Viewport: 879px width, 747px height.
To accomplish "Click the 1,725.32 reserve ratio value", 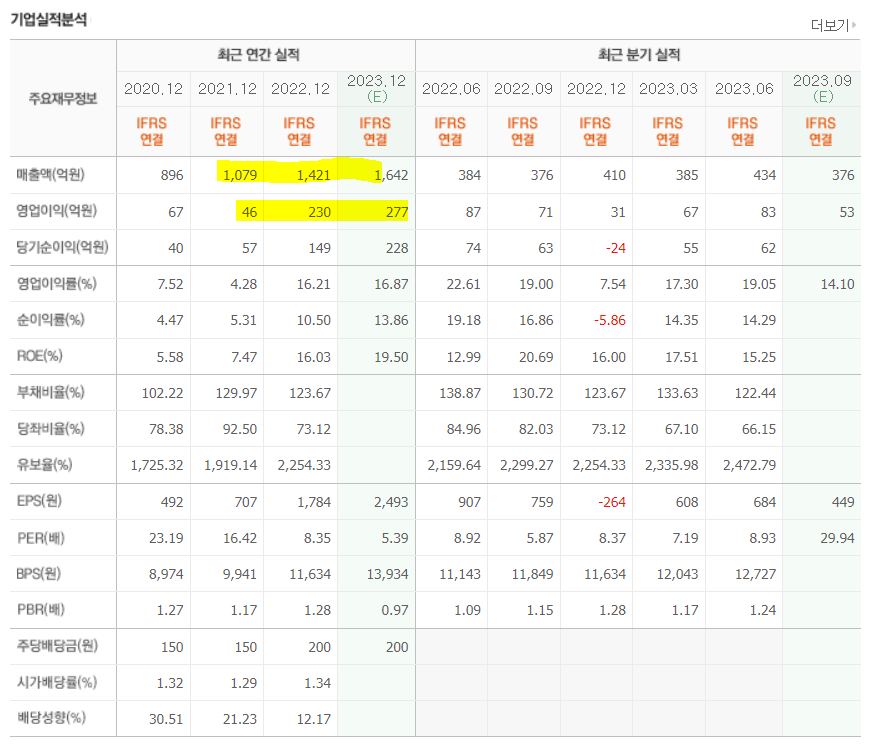I will tap(157, 465).
